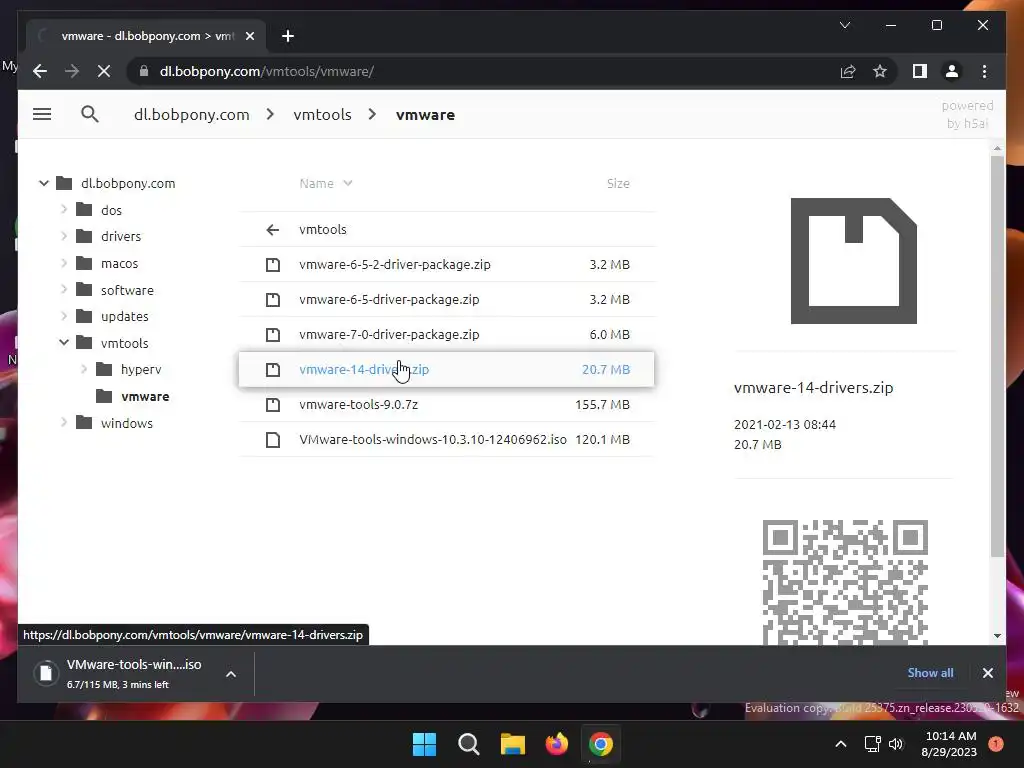The width and height of the screenshot is (1024, 768).
Task: Open the tab search dropdown
Action: click(x=844, y=25)
